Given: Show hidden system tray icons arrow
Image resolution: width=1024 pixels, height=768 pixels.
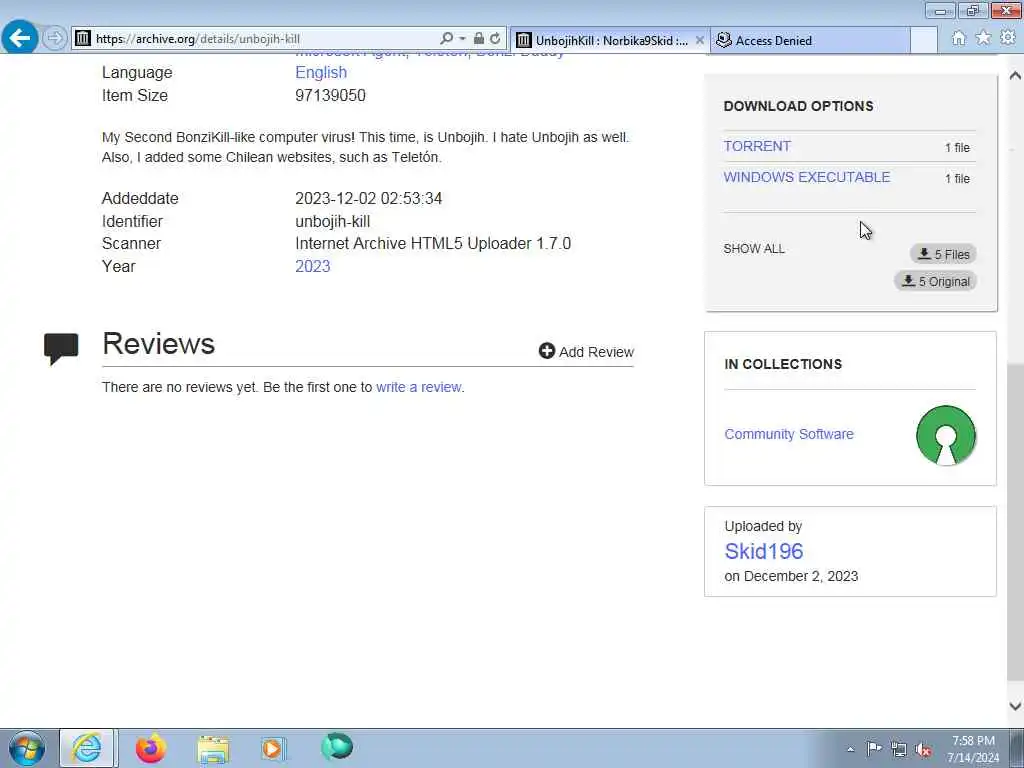Looking at the screenshot, I should pyautogui.click(x=850, y=749).
